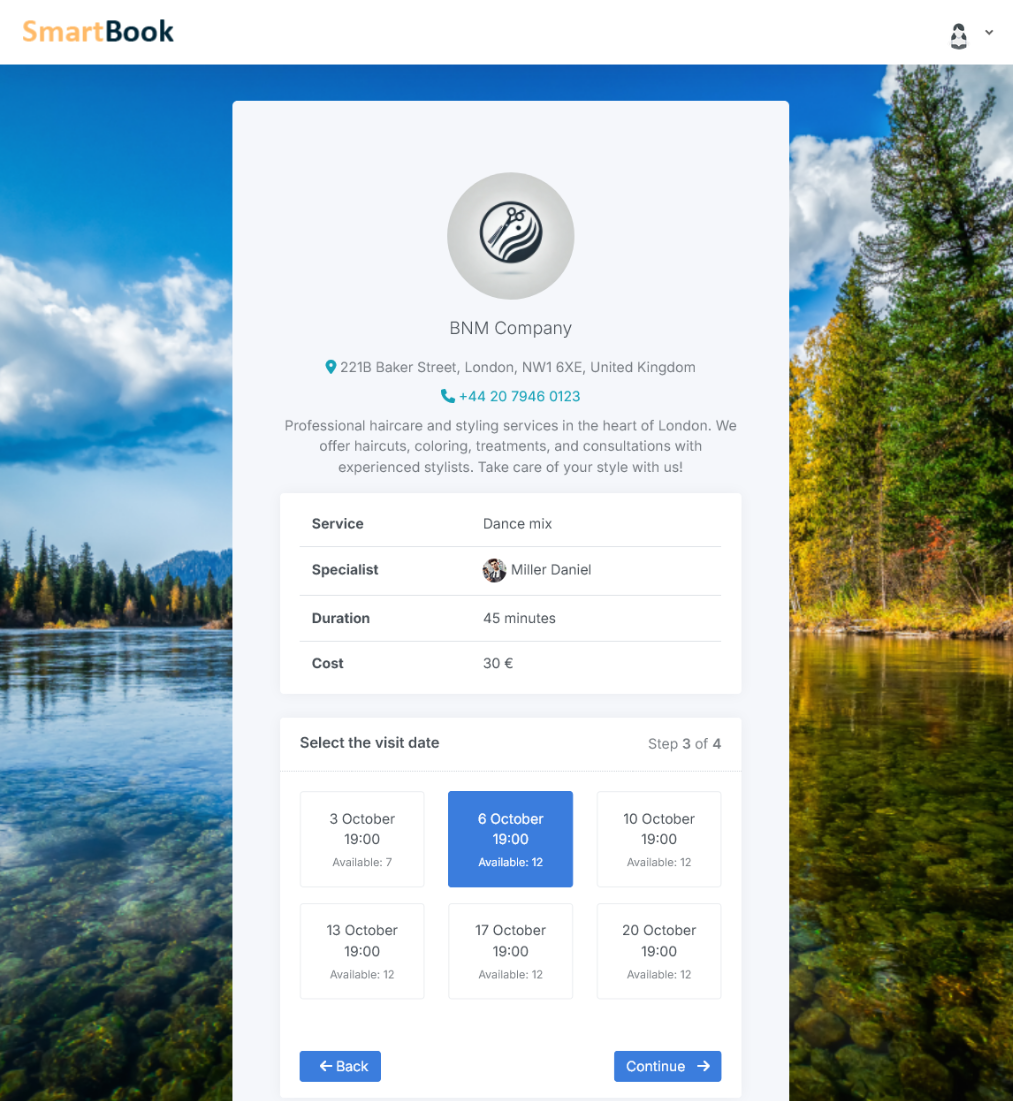
Task: Call the +44 20 7946 0123 number
Action: pos(519,396)
